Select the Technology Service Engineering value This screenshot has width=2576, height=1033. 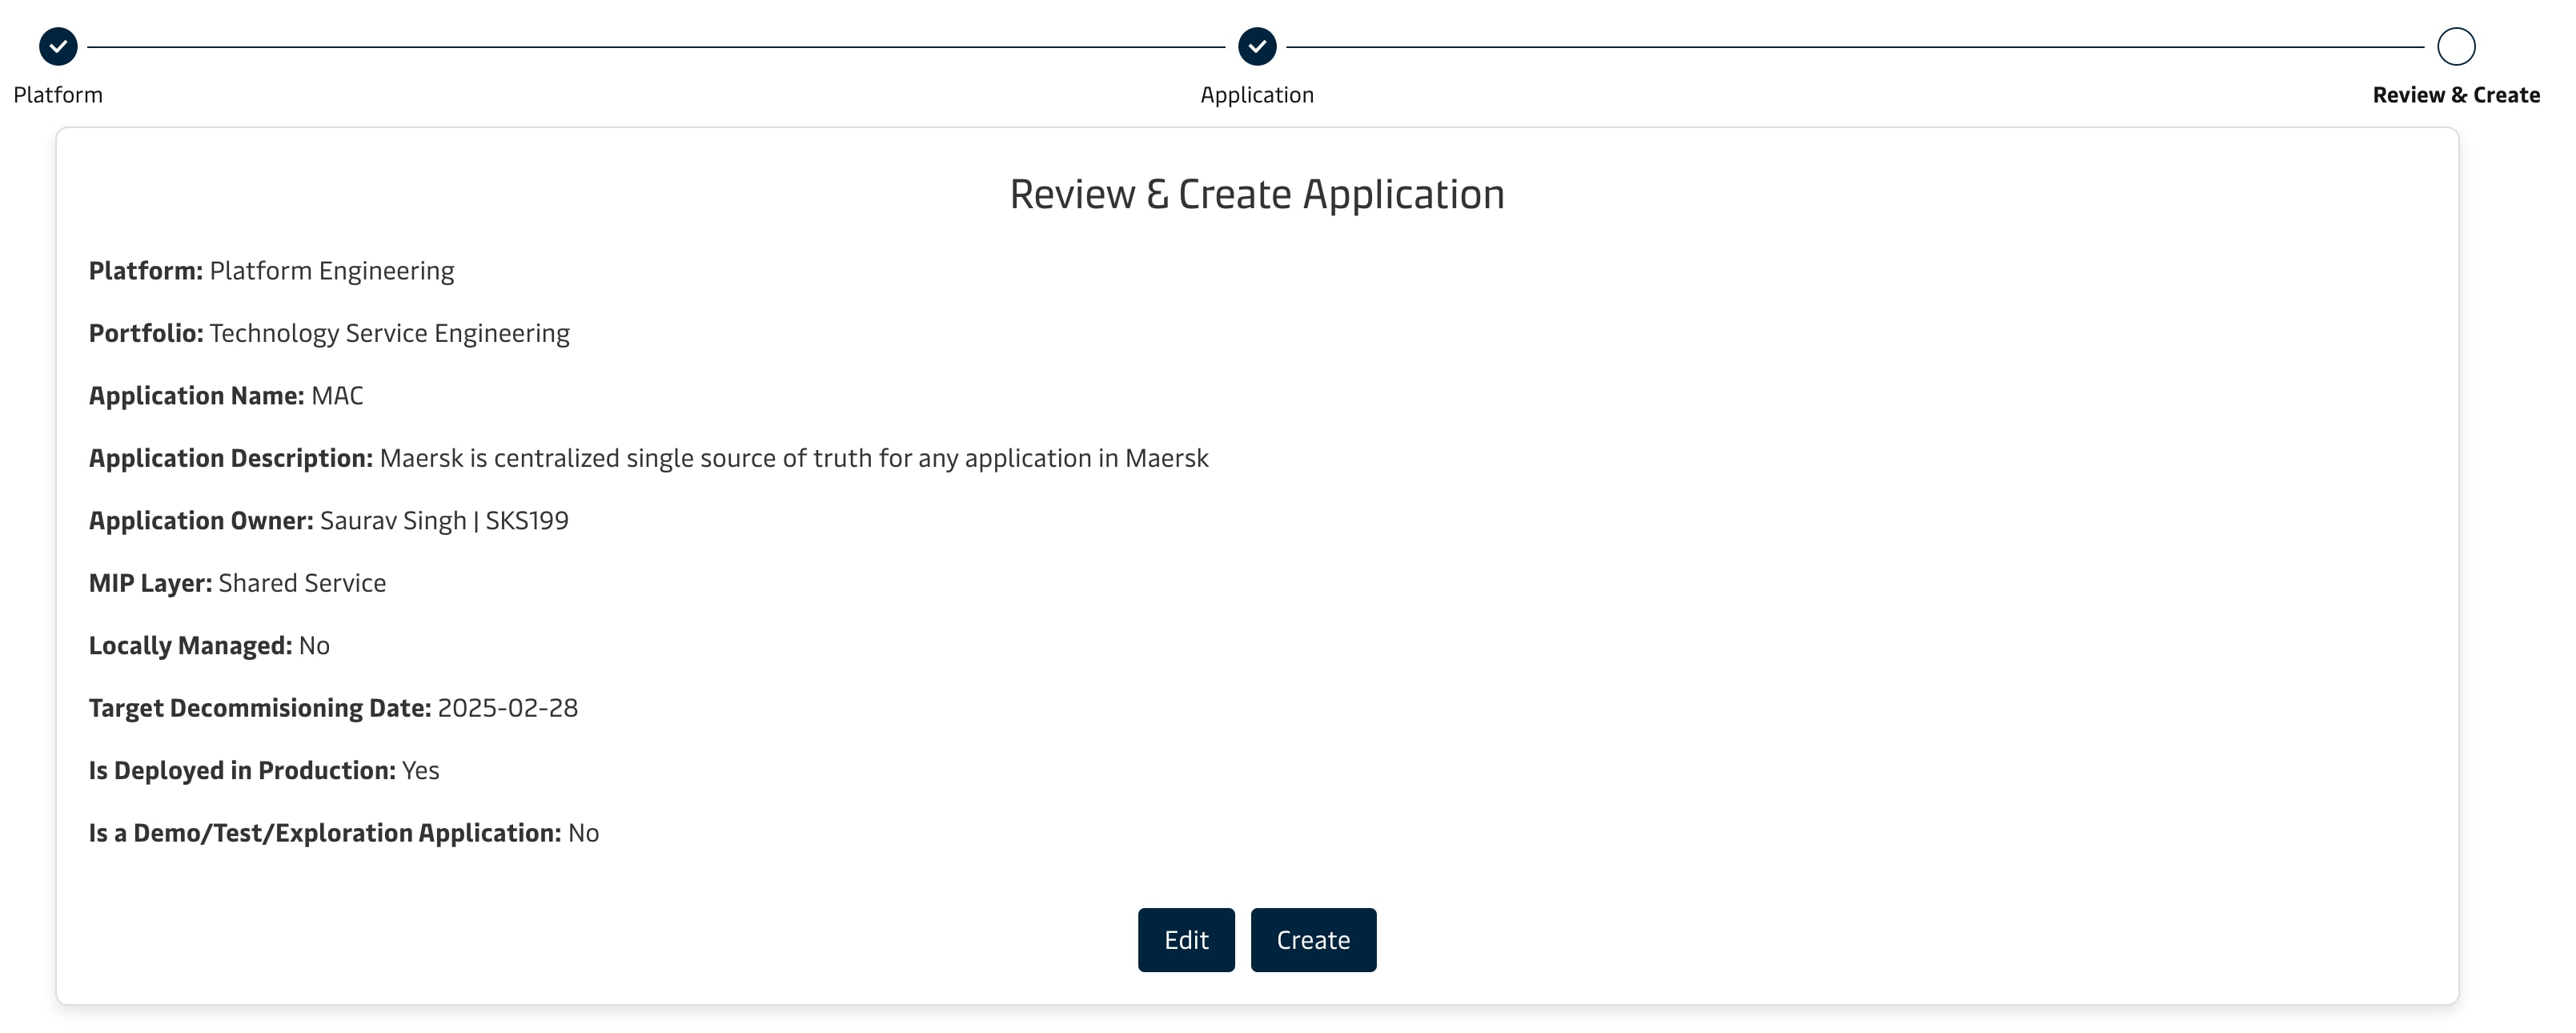click(389, 333)
